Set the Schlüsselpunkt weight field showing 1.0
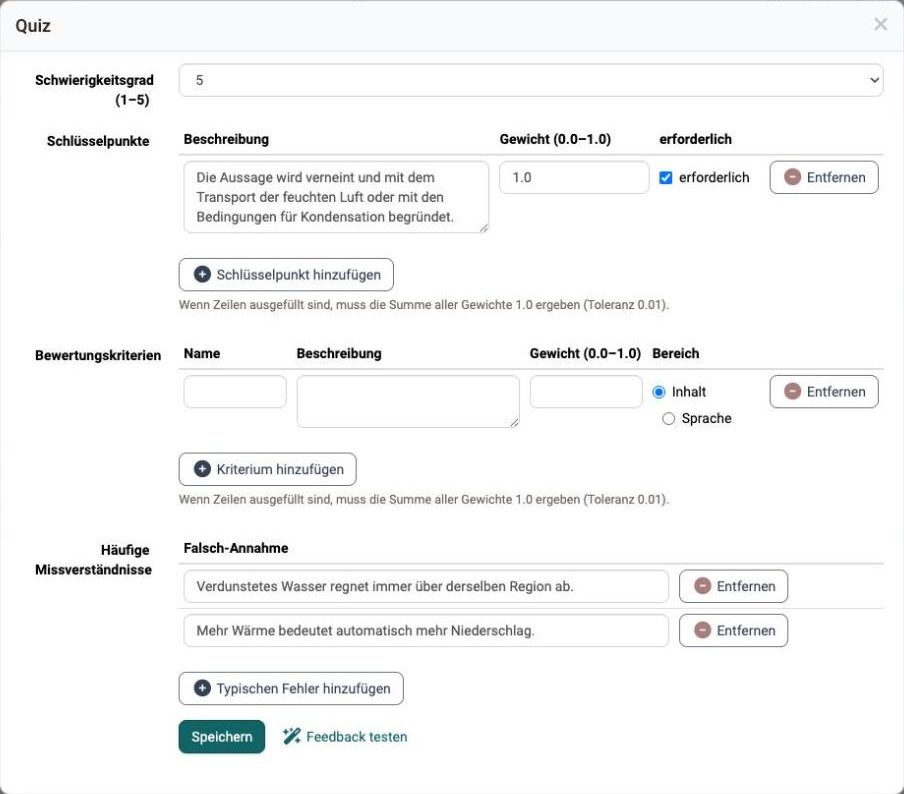The height and width of the screenshot is (794, 904). 574,178
